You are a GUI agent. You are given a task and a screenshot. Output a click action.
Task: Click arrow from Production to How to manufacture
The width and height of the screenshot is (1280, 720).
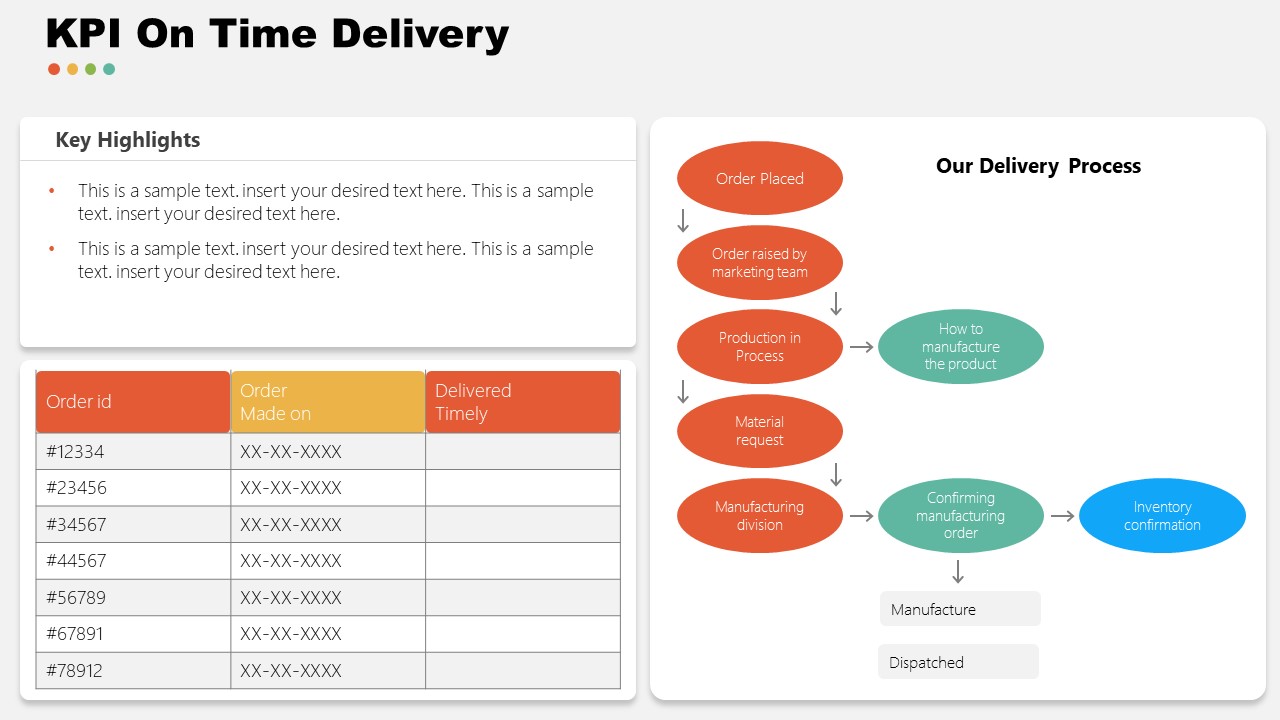click(861, 347)
